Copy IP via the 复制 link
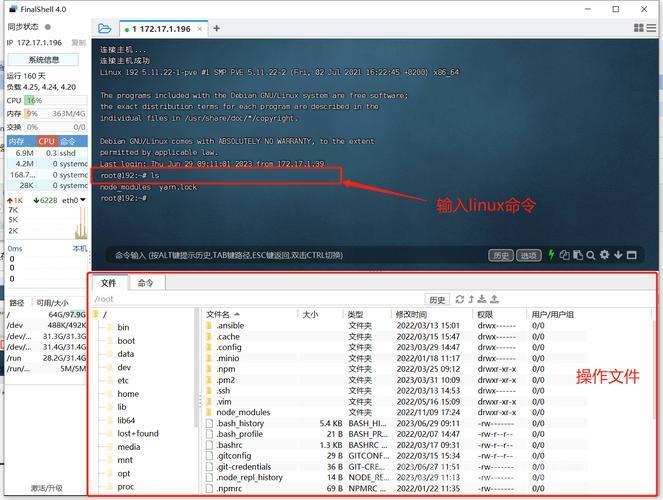 point(79,43)
